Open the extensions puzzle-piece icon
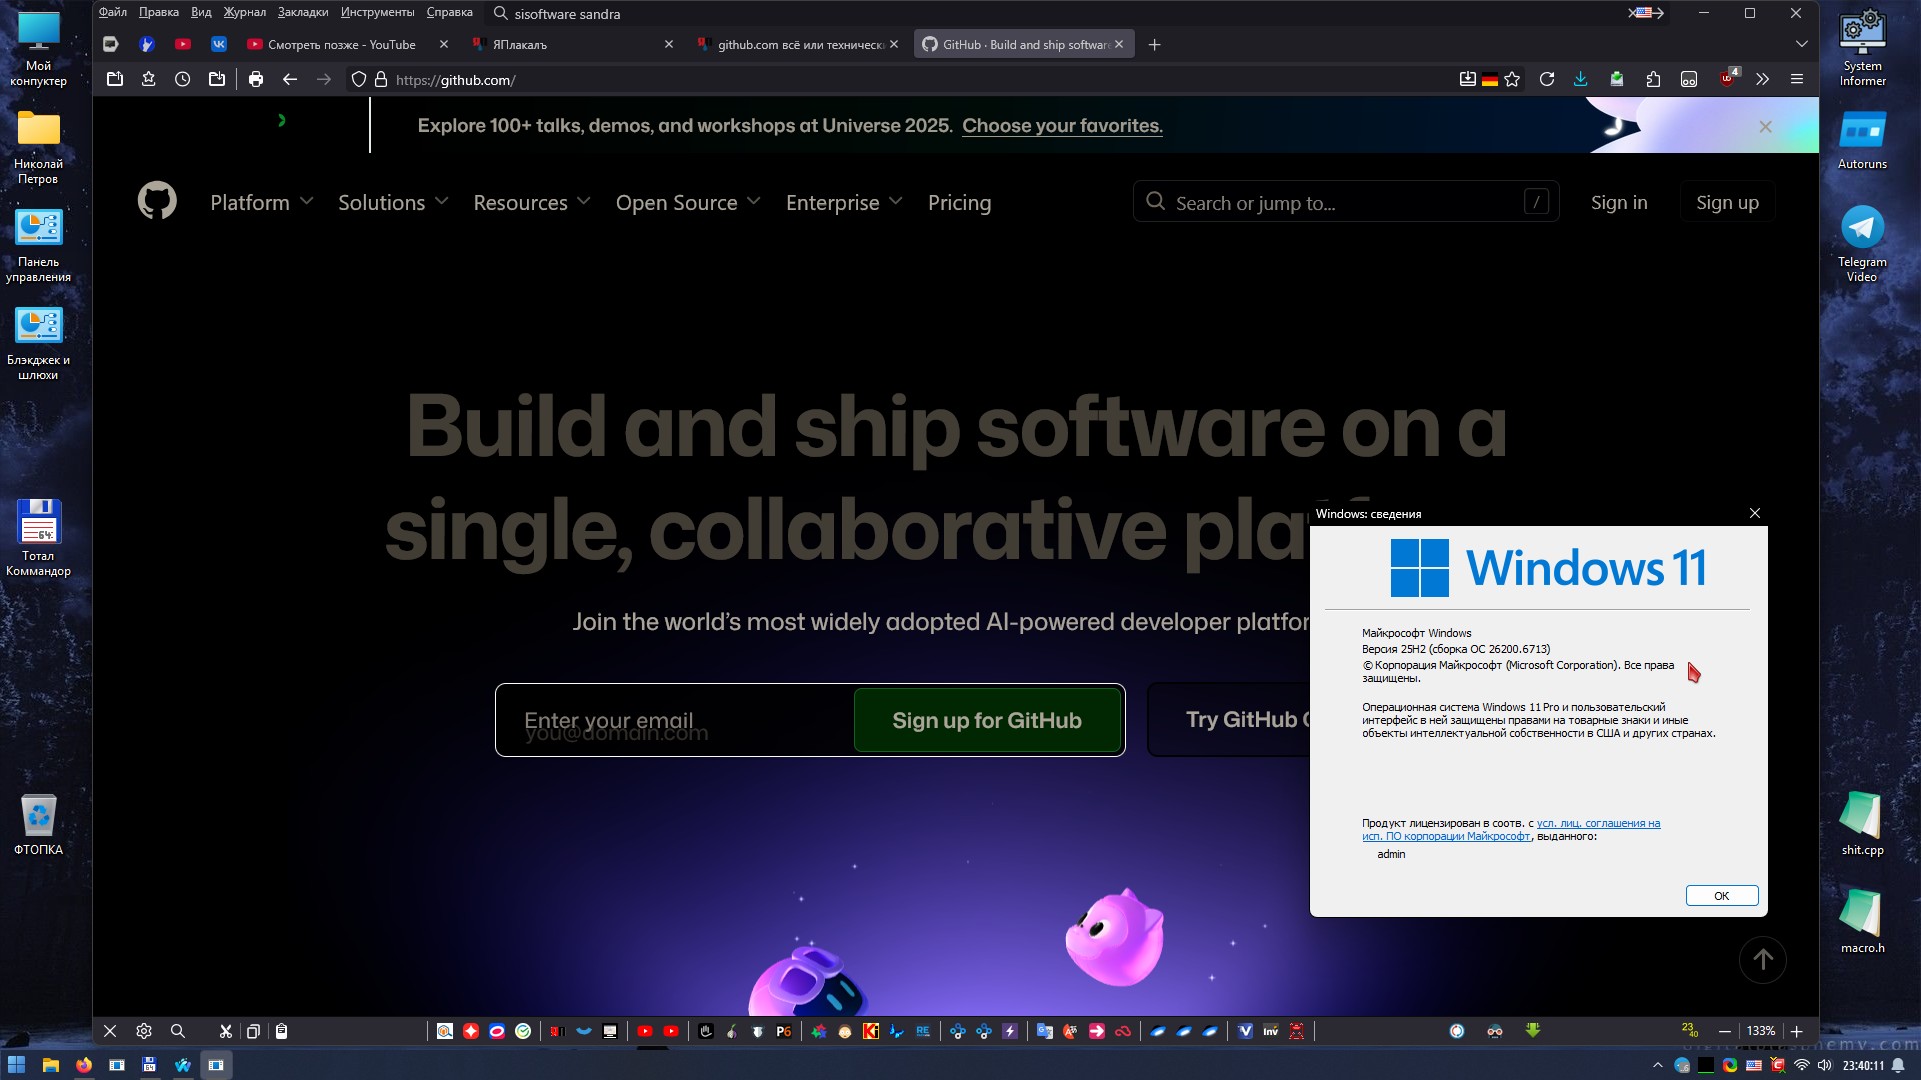Viewport: 1921px width, 1080px height. (x=1653, y=79)
